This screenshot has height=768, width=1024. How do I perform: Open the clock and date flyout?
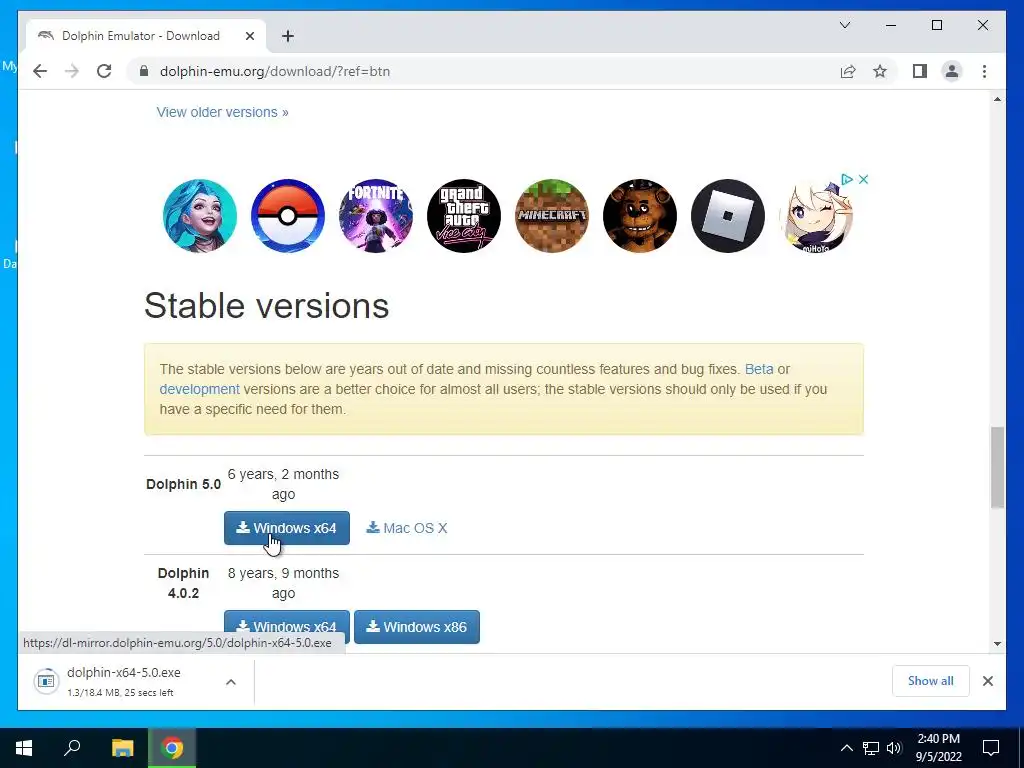point(938,748)
